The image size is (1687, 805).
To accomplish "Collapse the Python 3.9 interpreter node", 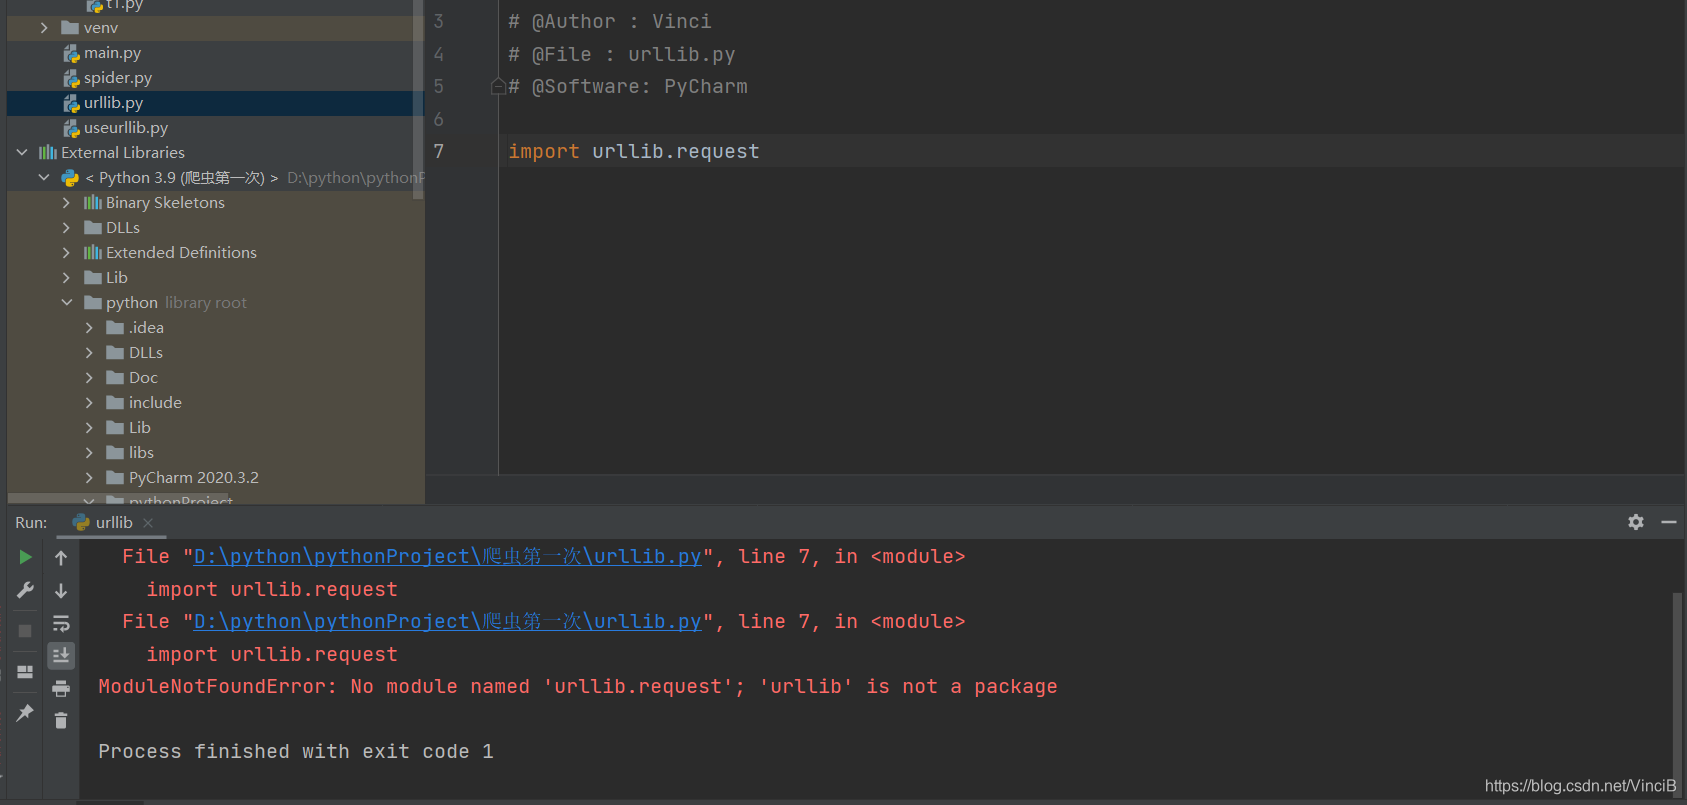I will 44,178.
